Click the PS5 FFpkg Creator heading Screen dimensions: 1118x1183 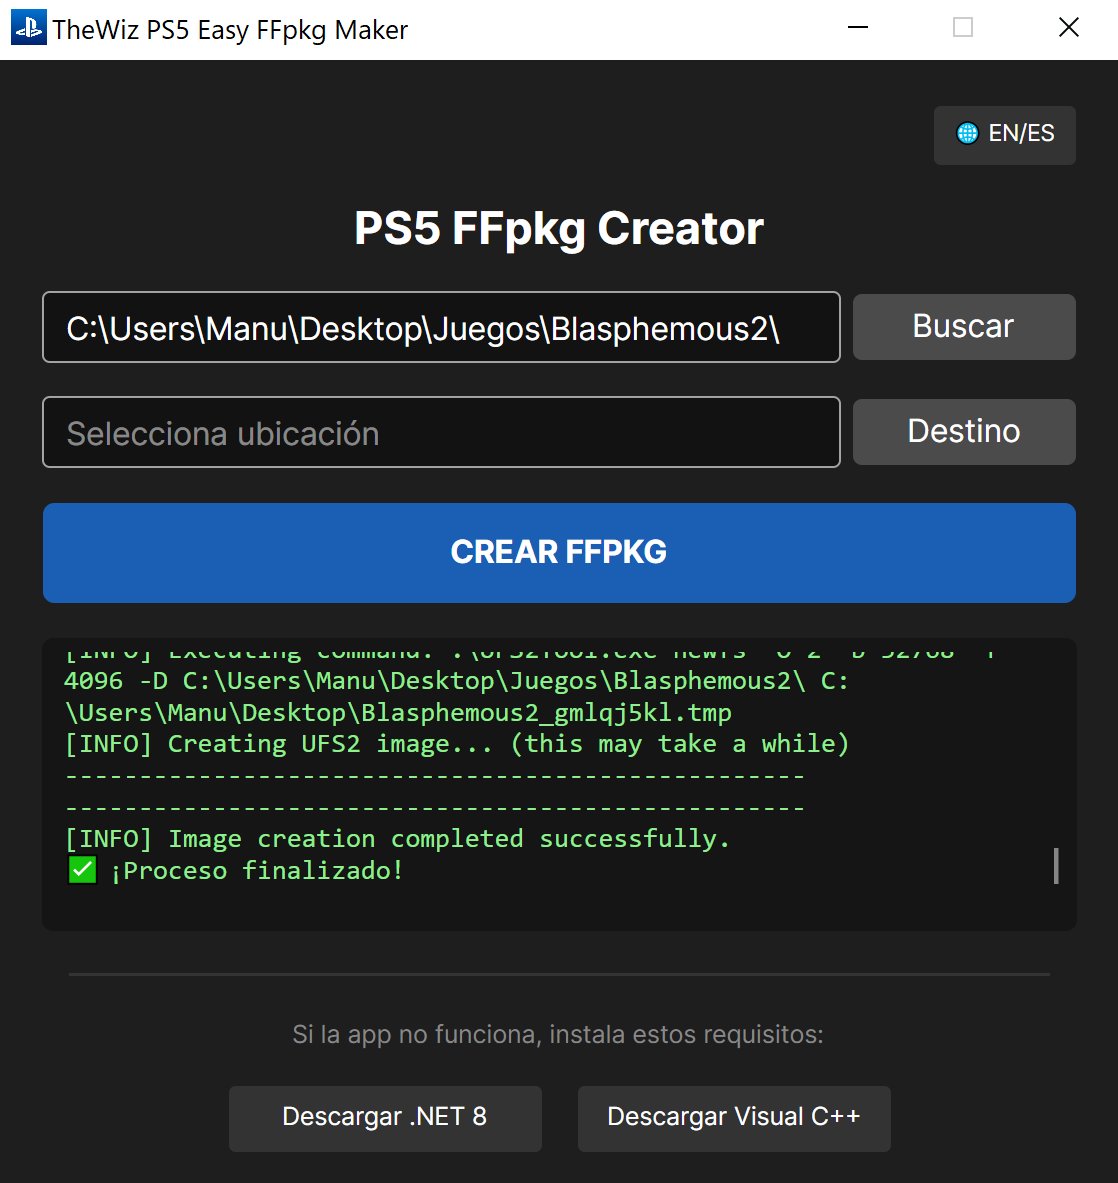559,228
